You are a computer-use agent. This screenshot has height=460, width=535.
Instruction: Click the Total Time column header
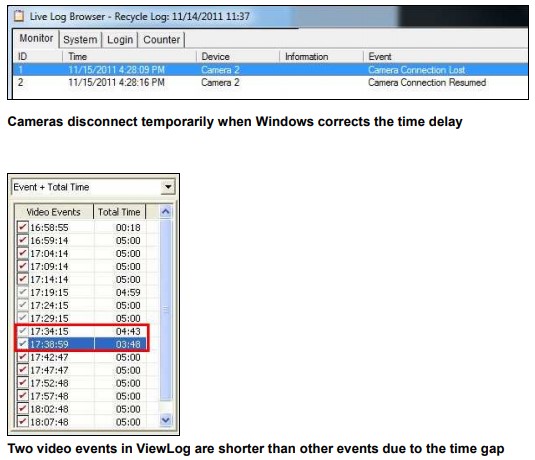pyautogui.click(x=119, y=212)
